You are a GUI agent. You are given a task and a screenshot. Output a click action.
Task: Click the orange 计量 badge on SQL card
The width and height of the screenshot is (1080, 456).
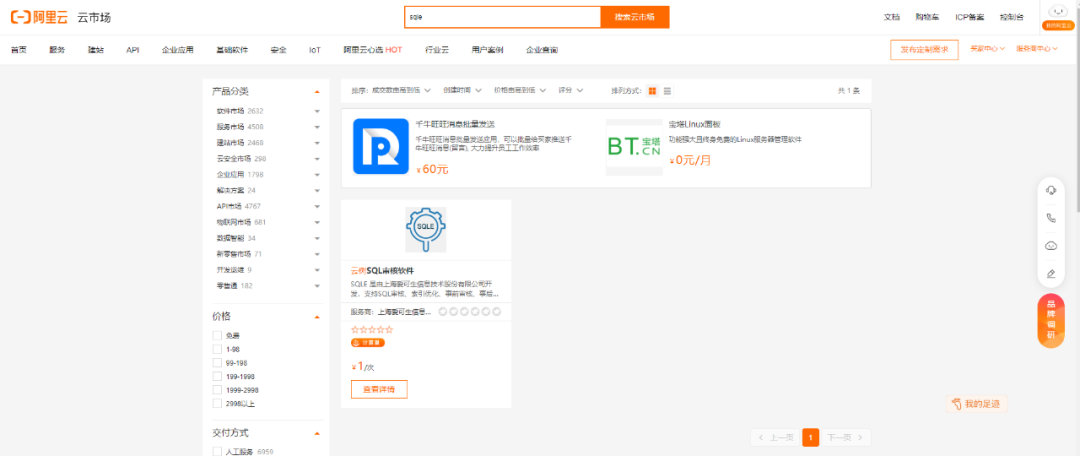click(368, 342)
